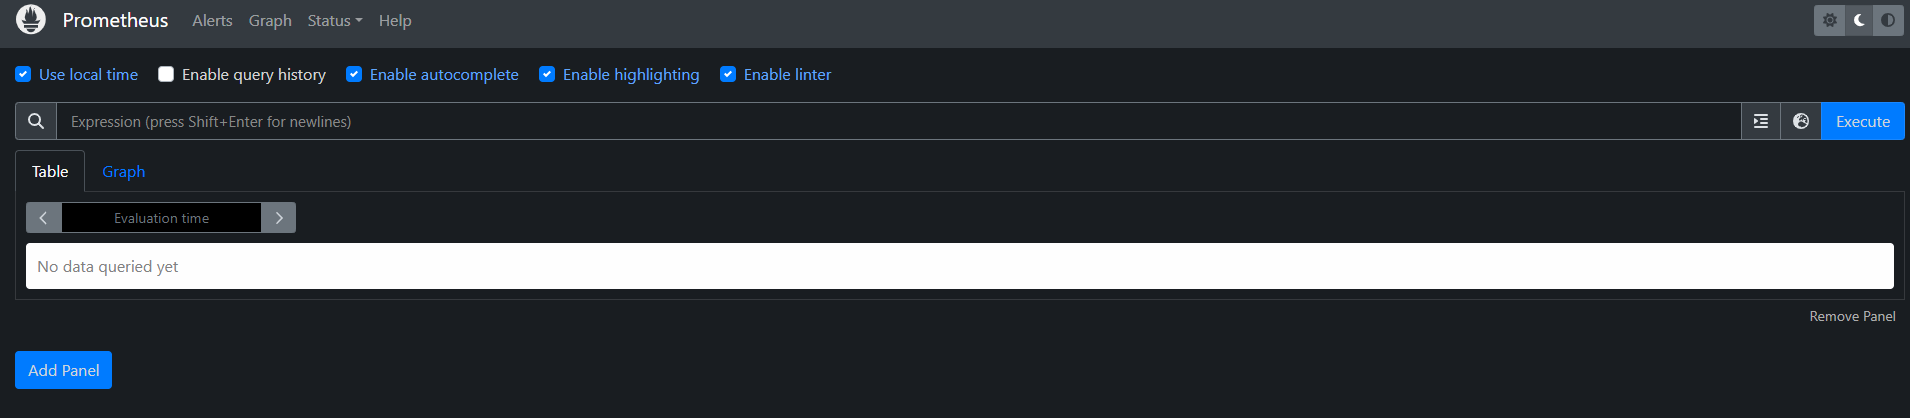Open the Alerts navigation item
Screen dimensions: 1910x418
pos(212,20)
